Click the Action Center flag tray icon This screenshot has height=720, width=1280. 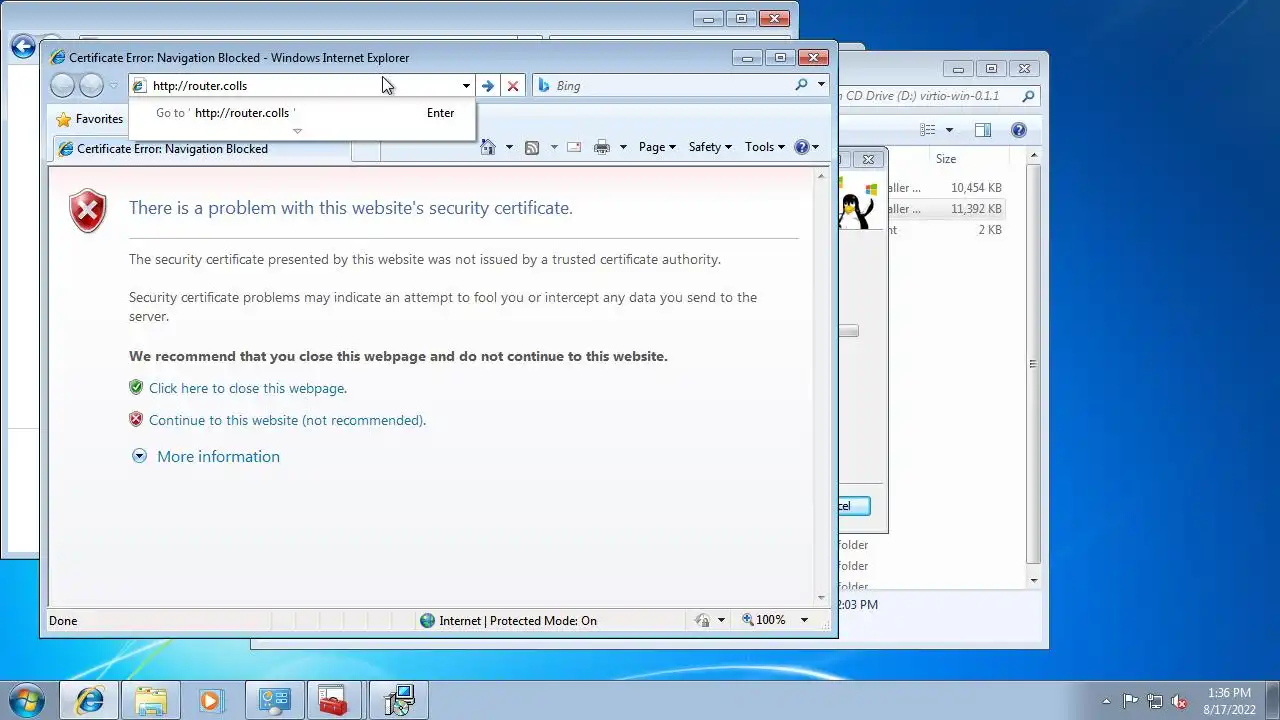click(x=1130, y=701)
